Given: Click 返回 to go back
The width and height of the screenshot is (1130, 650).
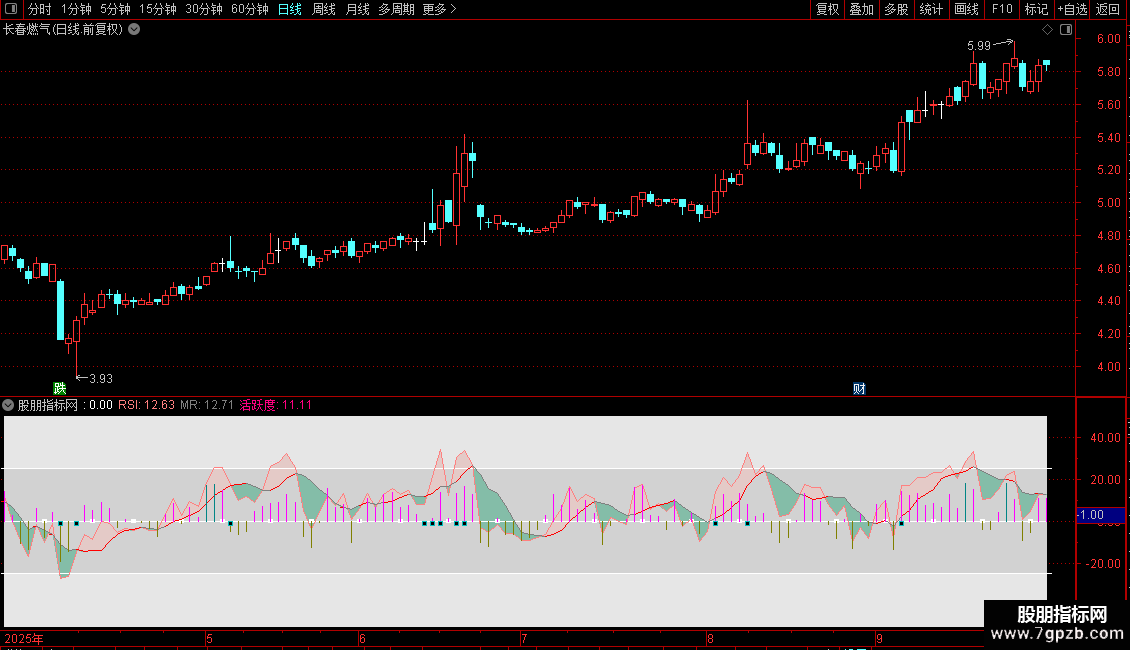Looking at the screenshot, I should click(1108, 9).
